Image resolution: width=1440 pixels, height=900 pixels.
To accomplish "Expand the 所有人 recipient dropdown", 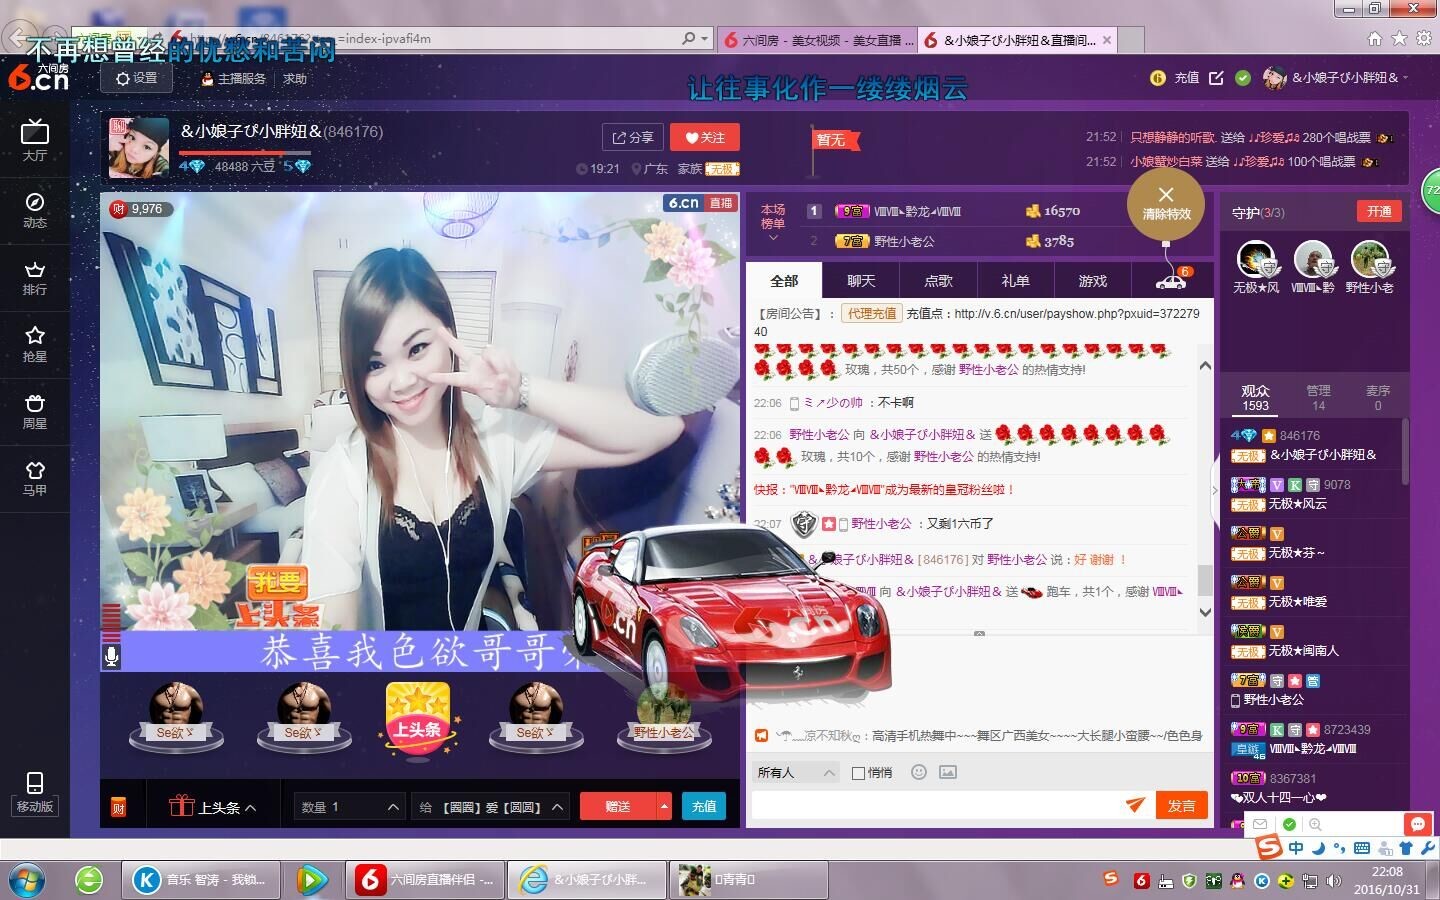I will click(796, 773).
